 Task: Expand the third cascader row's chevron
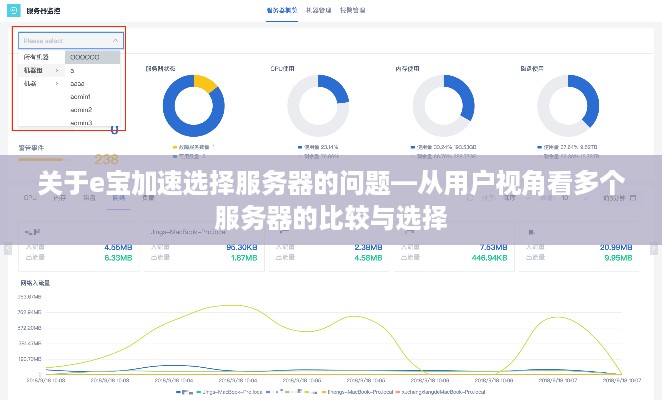click(57, 84)
